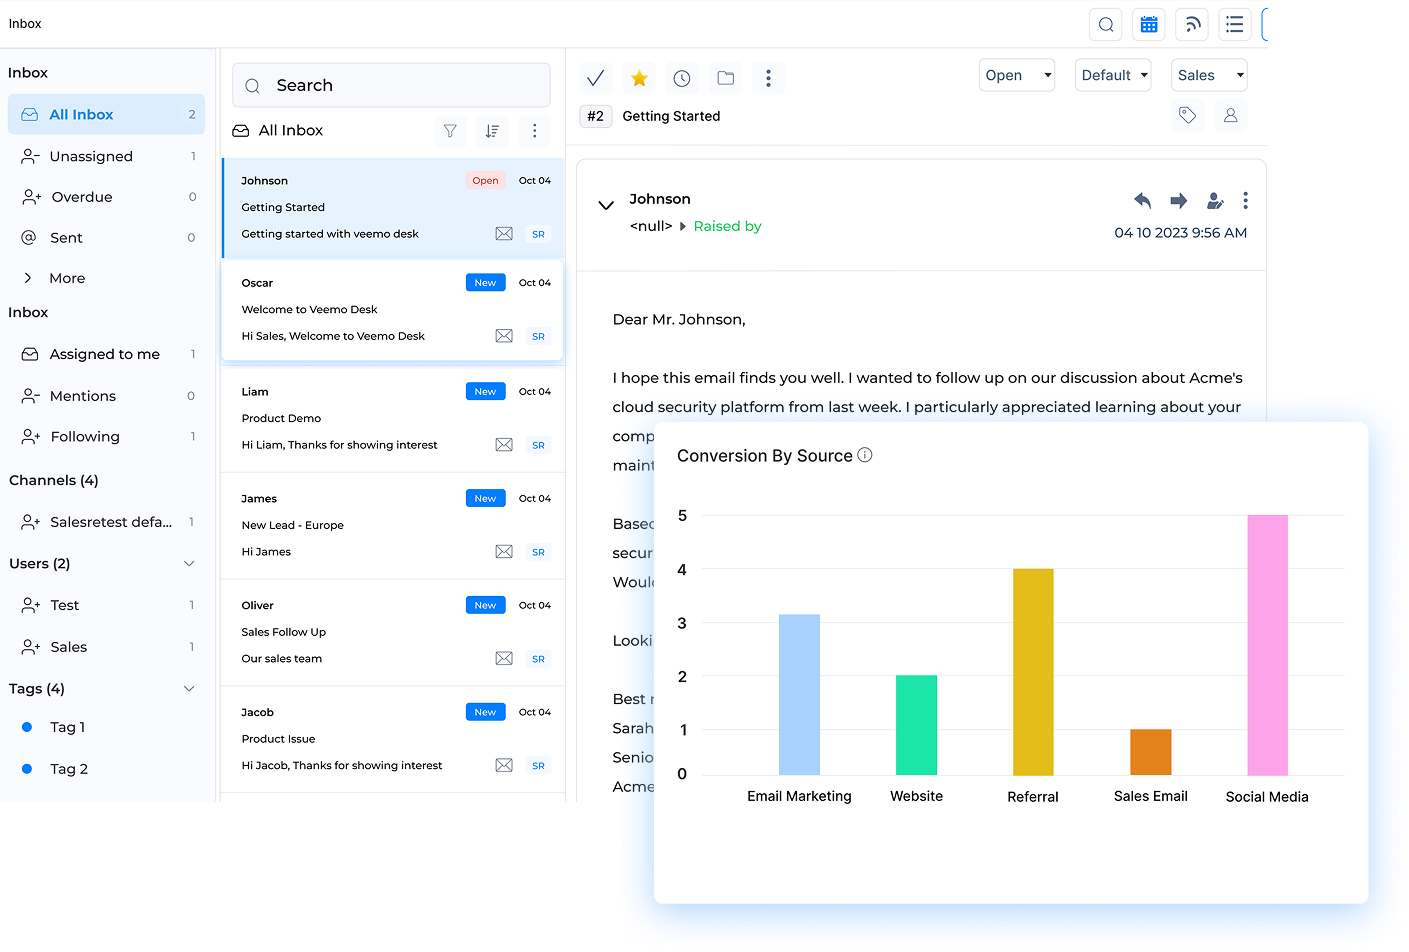
Task: Click the forward arrow on Johnson's email
Action: (x=1179, y=200)
